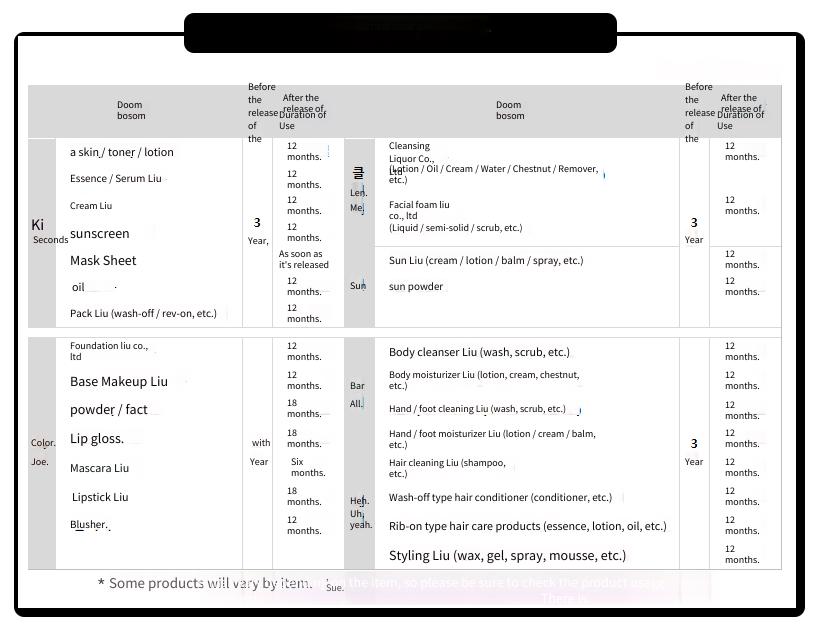Screen dimensions: 820x624
Task: Click 'Styling Liu (wax, gel, spray, mousse, etc.)'
Action: pyautogui.click(x=507, y=555)
